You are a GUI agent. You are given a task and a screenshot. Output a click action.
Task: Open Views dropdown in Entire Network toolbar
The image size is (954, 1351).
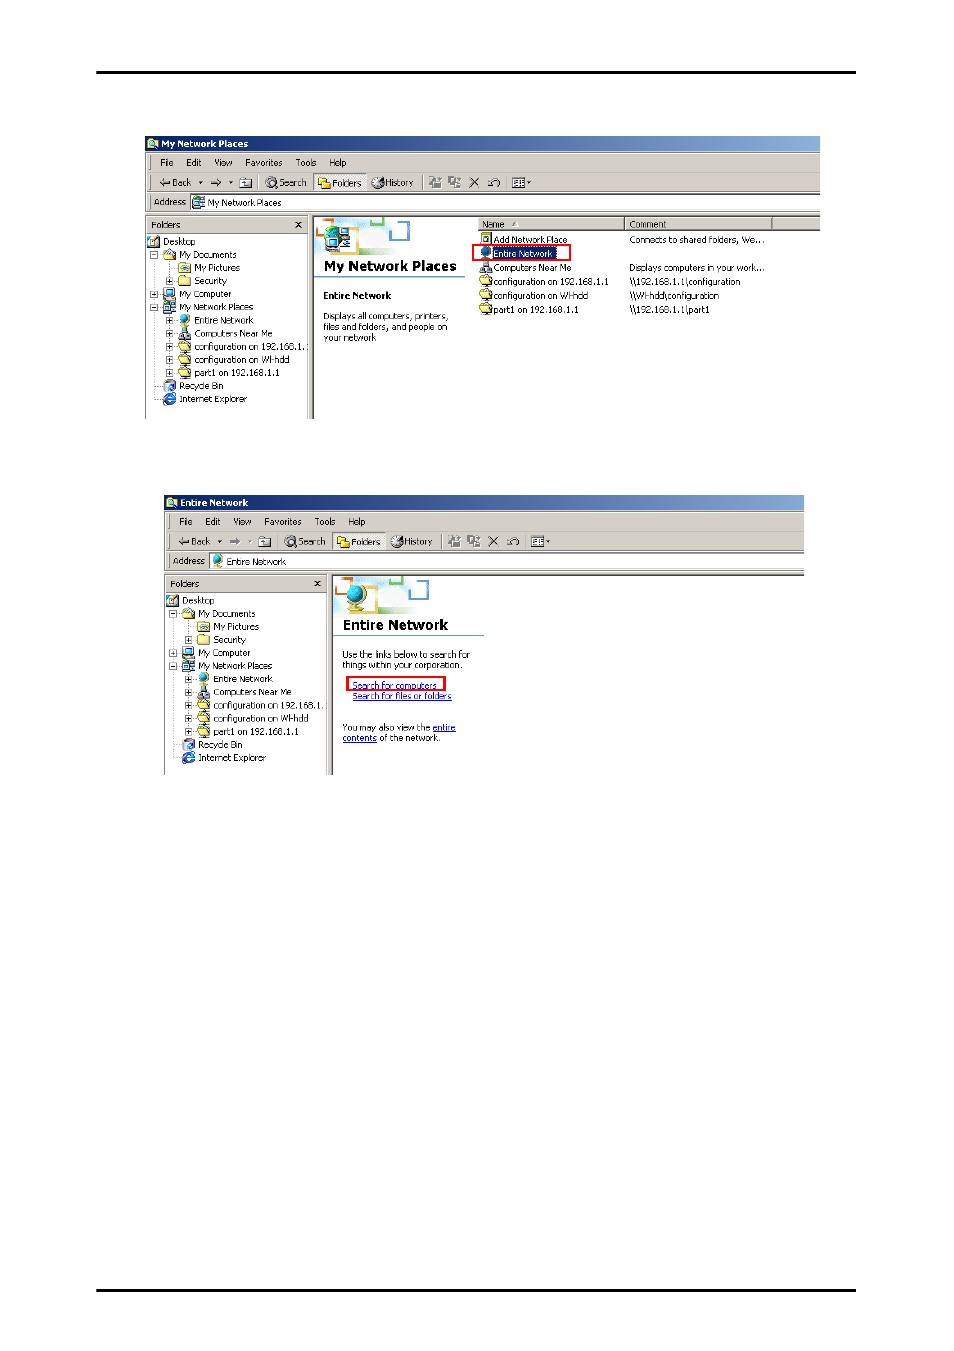pyautogui.click(x=540, y=542)
